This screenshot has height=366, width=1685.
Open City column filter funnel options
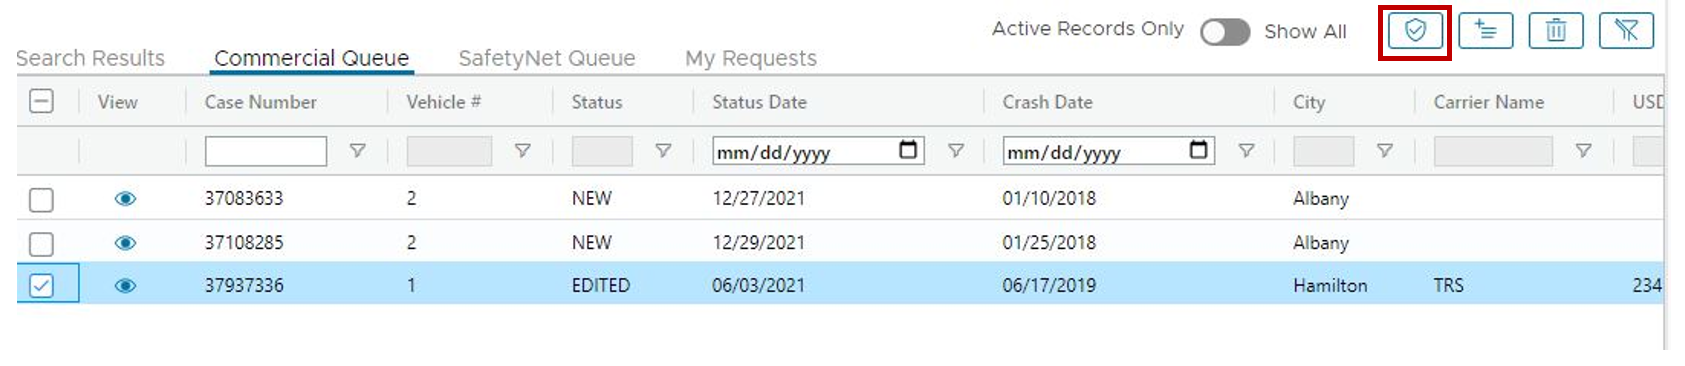pyautogui.click(x=1385, y=151)
